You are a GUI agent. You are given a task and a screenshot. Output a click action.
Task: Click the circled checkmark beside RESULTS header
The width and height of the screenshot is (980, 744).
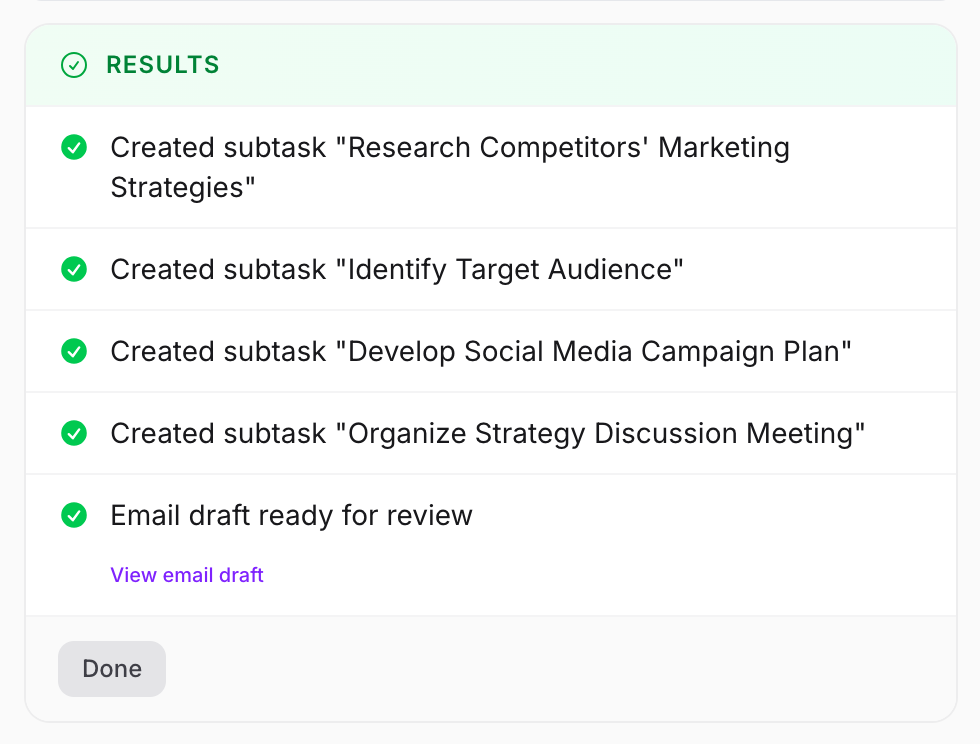(x=74, y=65)
